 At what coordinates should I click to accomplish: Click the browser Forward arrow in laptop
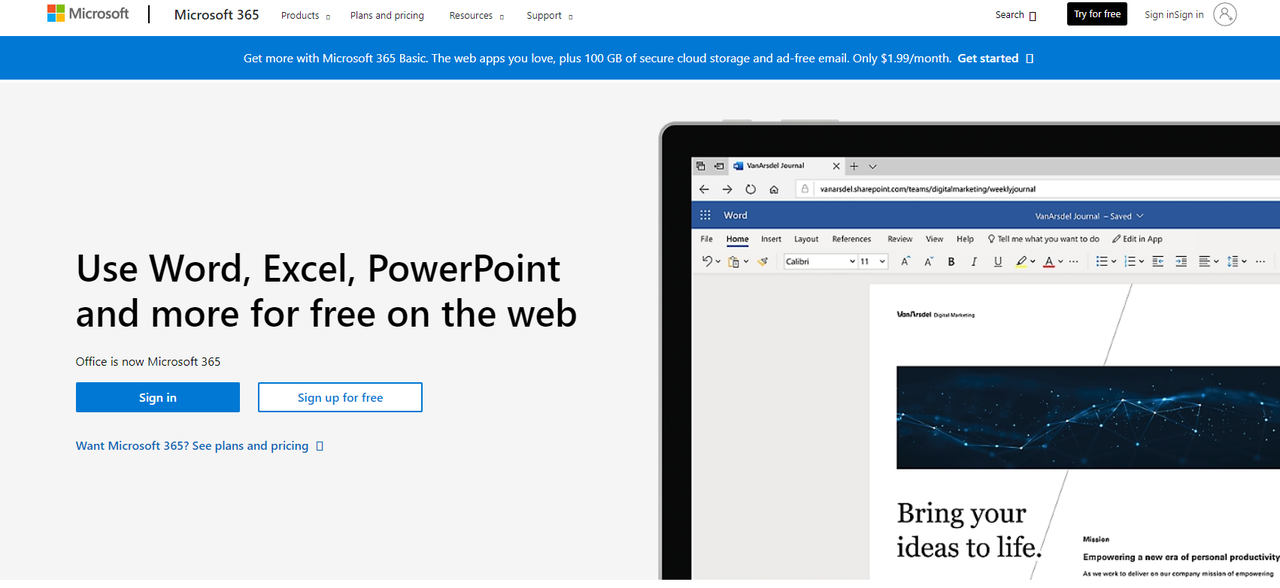point(727,189)
